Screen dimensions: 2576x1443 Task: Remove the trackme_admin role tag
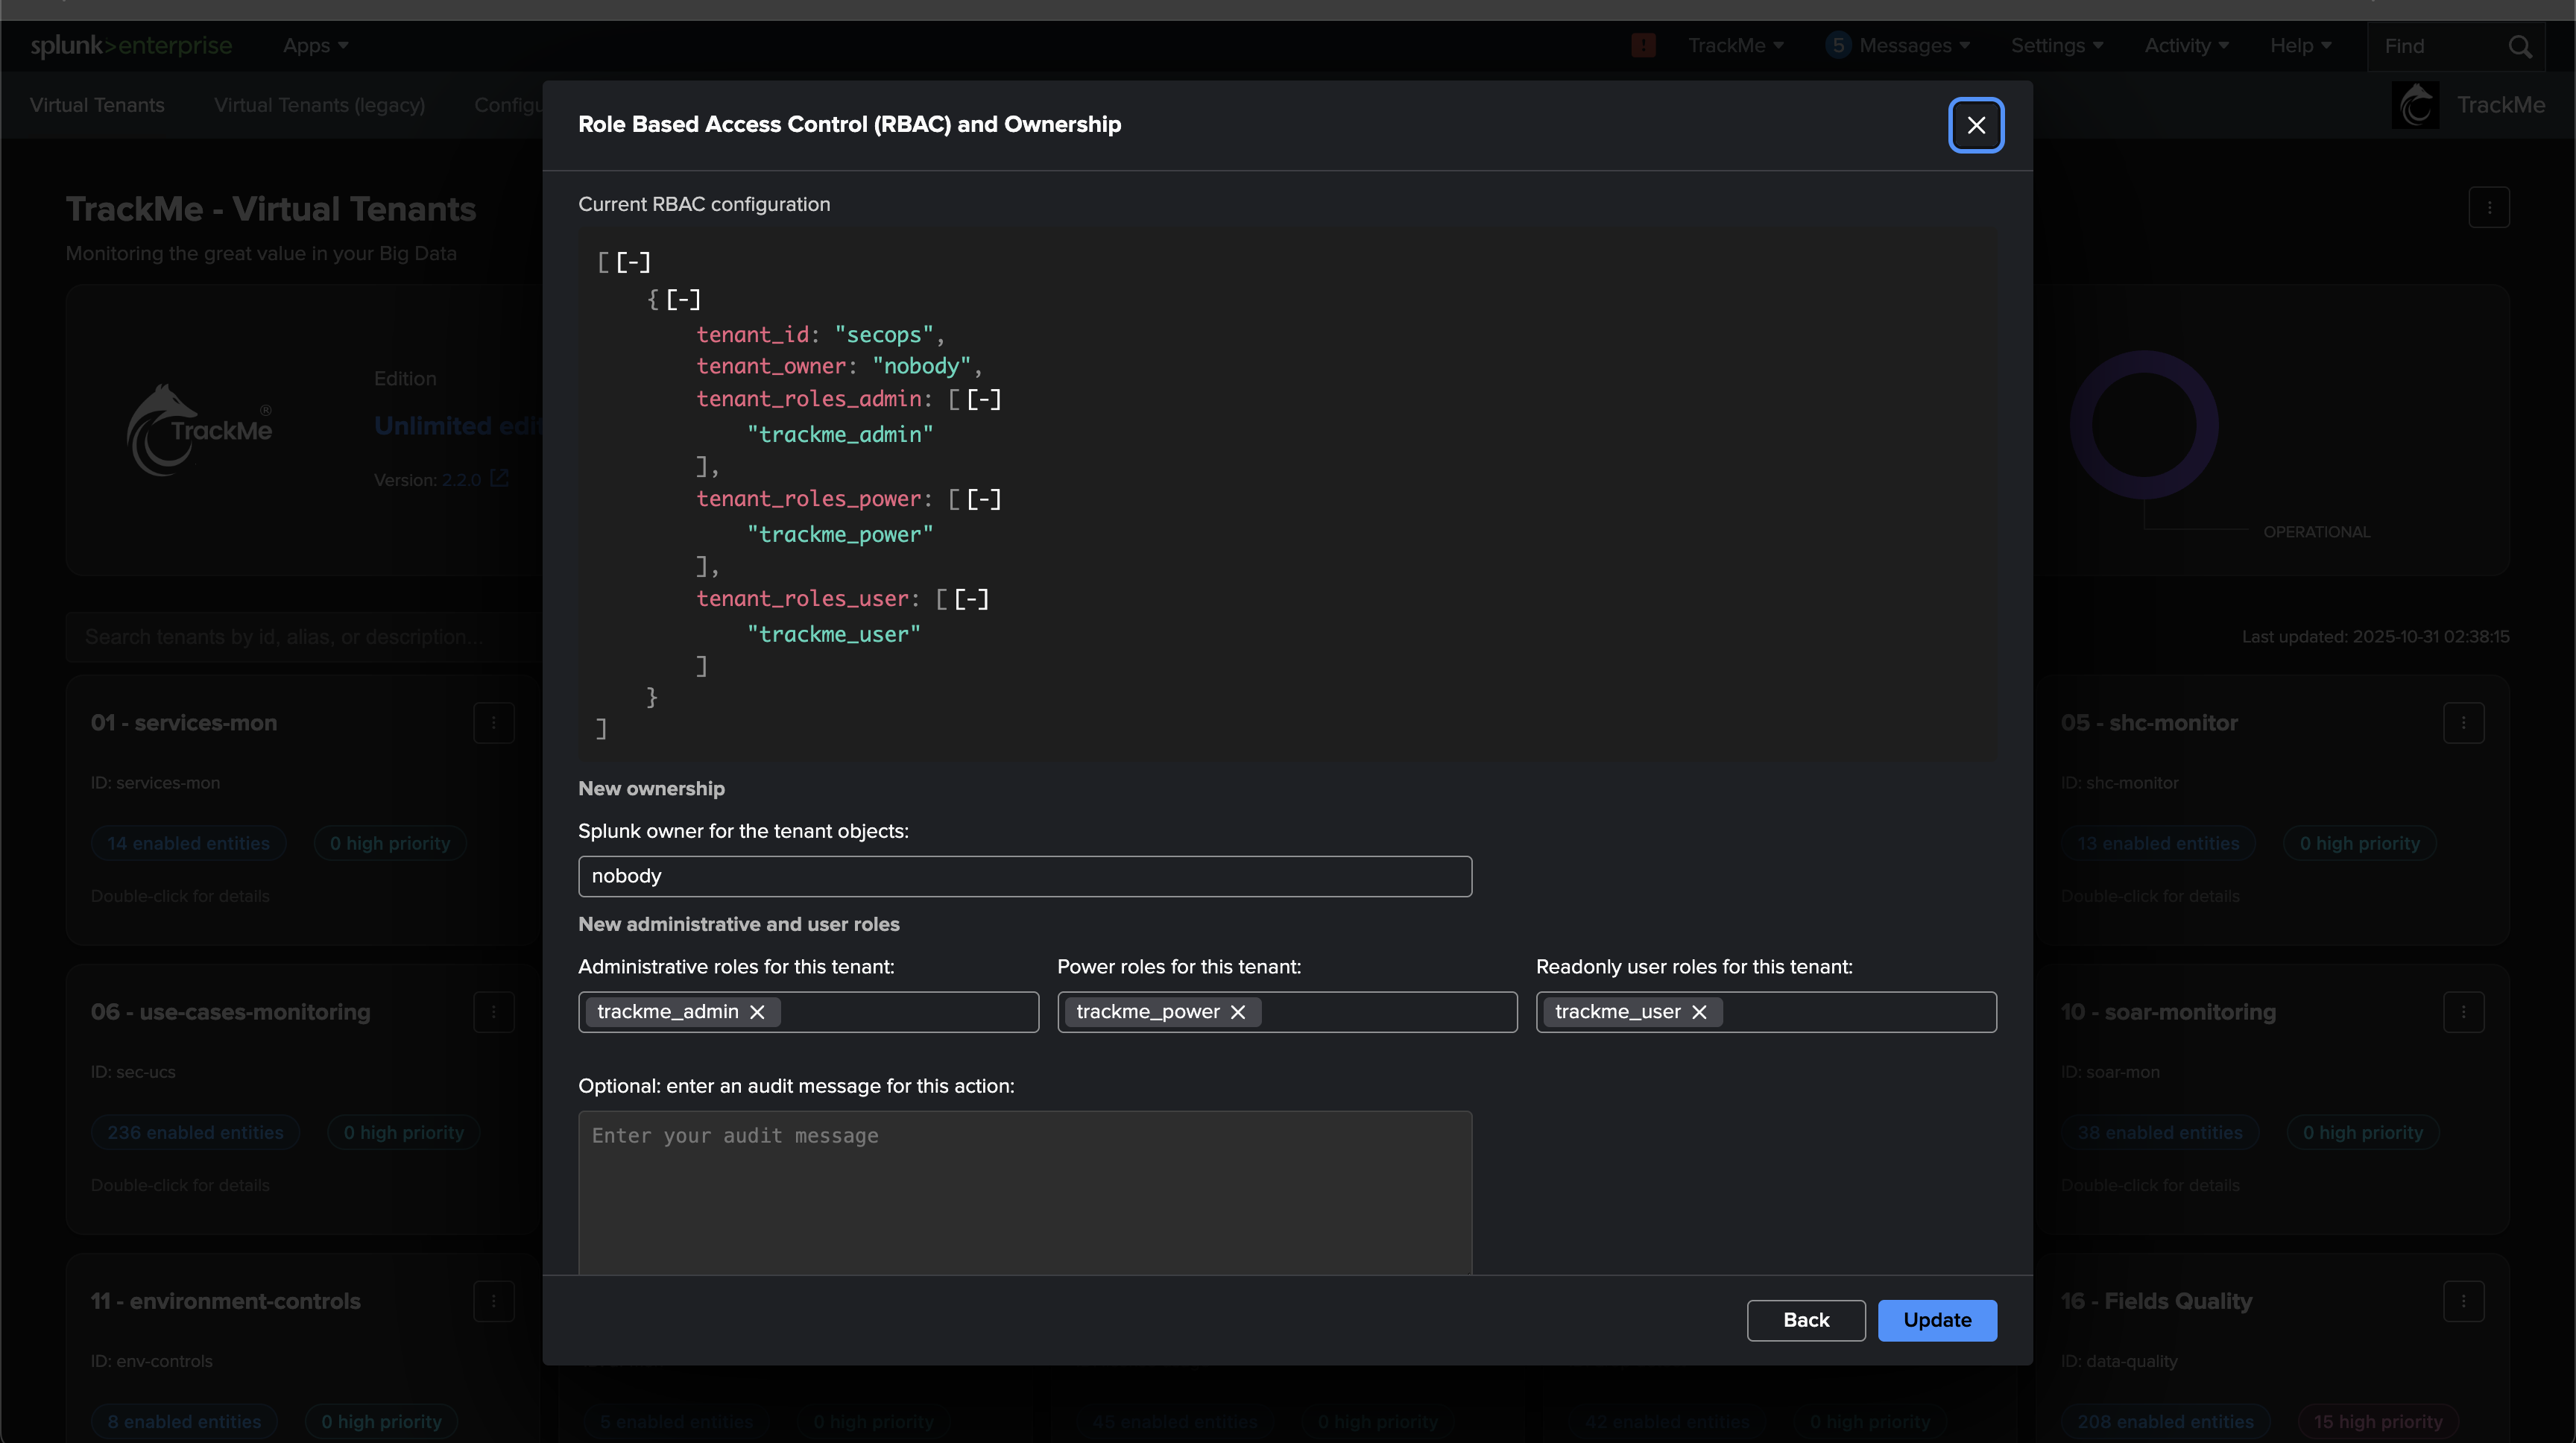click(757, 1012)
